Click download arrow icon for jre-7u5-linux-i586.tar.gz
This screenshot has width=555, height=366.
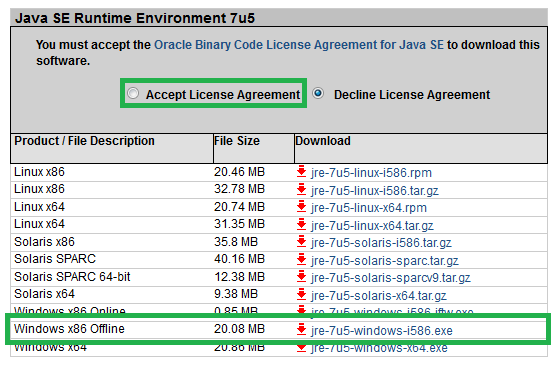[x=301, y=189]
